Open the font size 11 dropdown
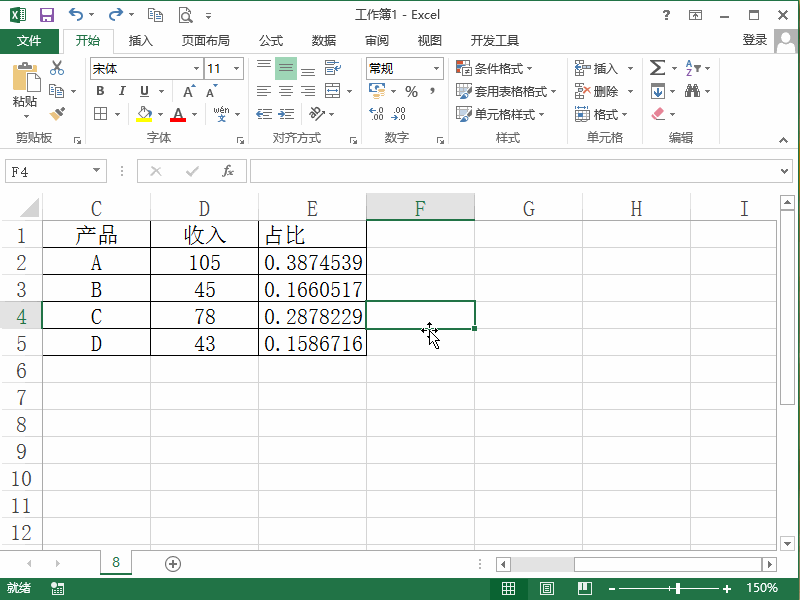 coord(237,68)
